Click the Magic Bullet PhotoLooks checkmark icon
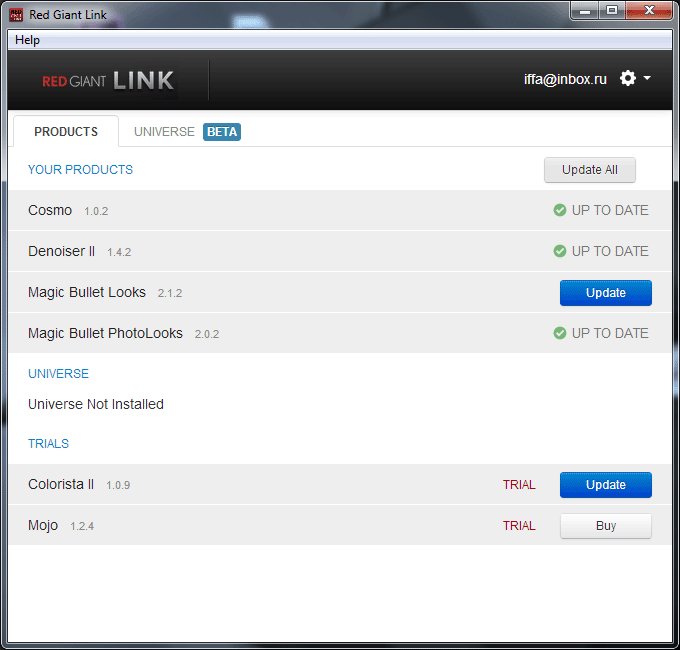 [x=559, y=333]
